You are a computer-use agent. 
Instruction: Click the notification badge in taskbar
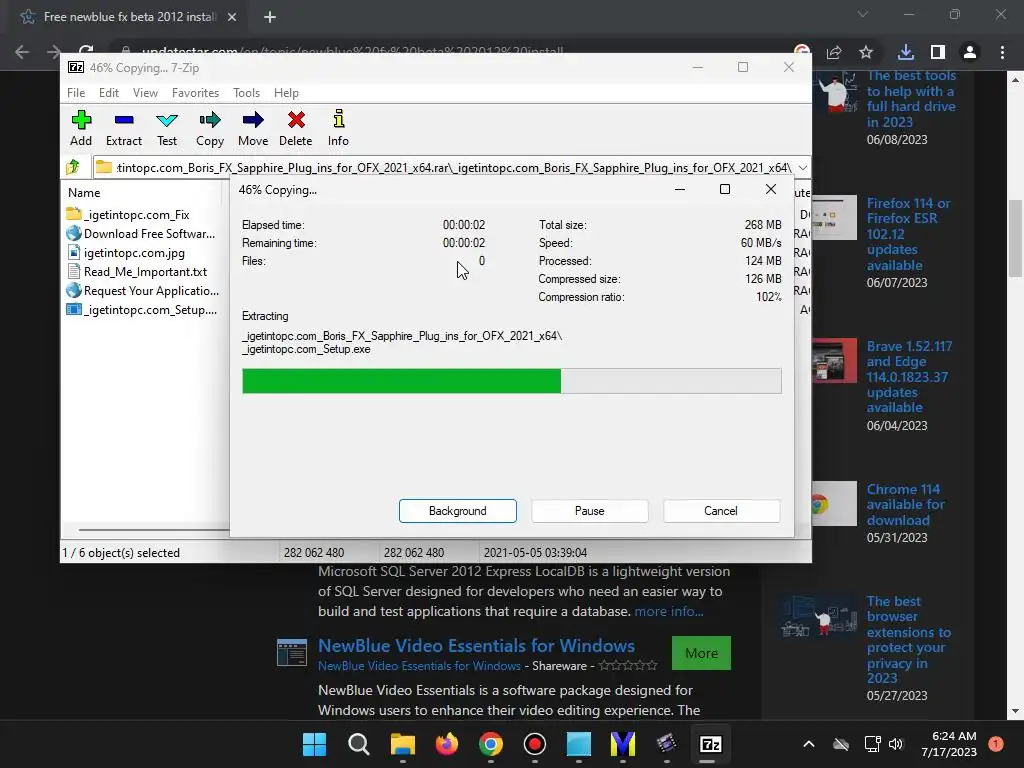[996, 744]
